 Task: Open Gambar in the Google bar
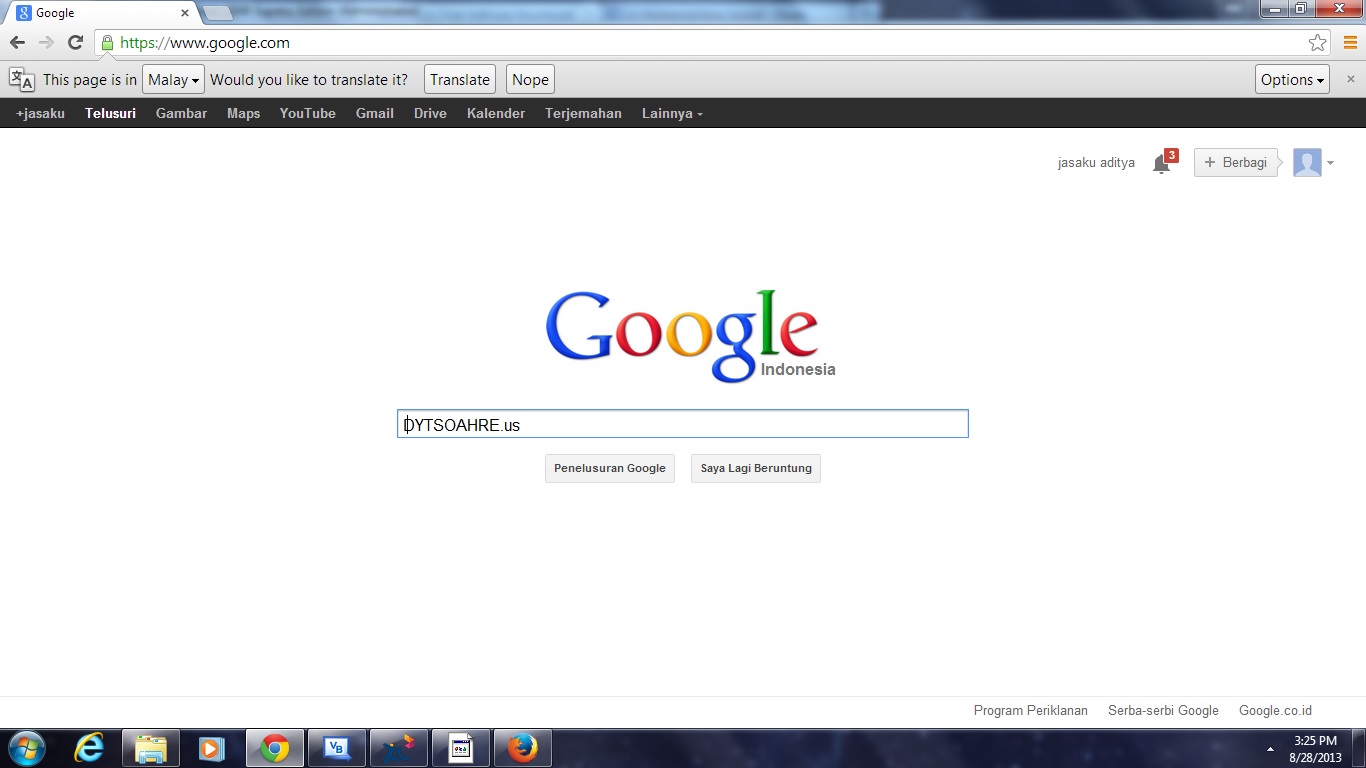[x=181, y=113]
